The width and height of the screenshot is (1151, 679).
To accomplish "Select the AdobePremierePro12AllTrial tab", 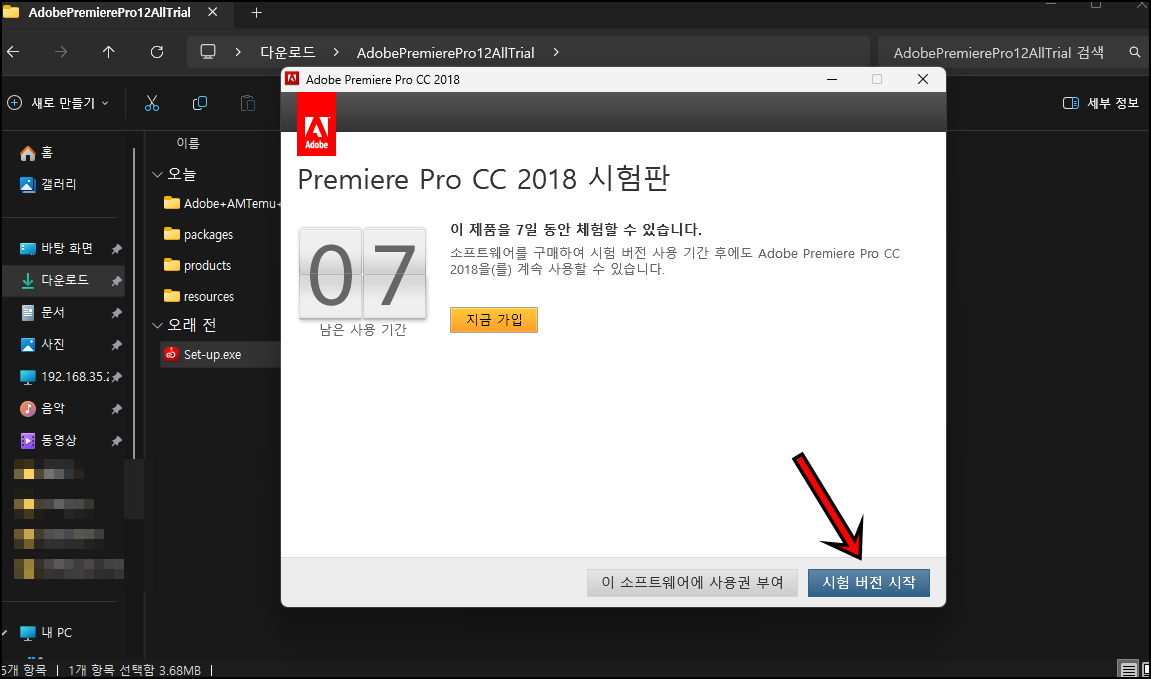I will tap(109, 12).
